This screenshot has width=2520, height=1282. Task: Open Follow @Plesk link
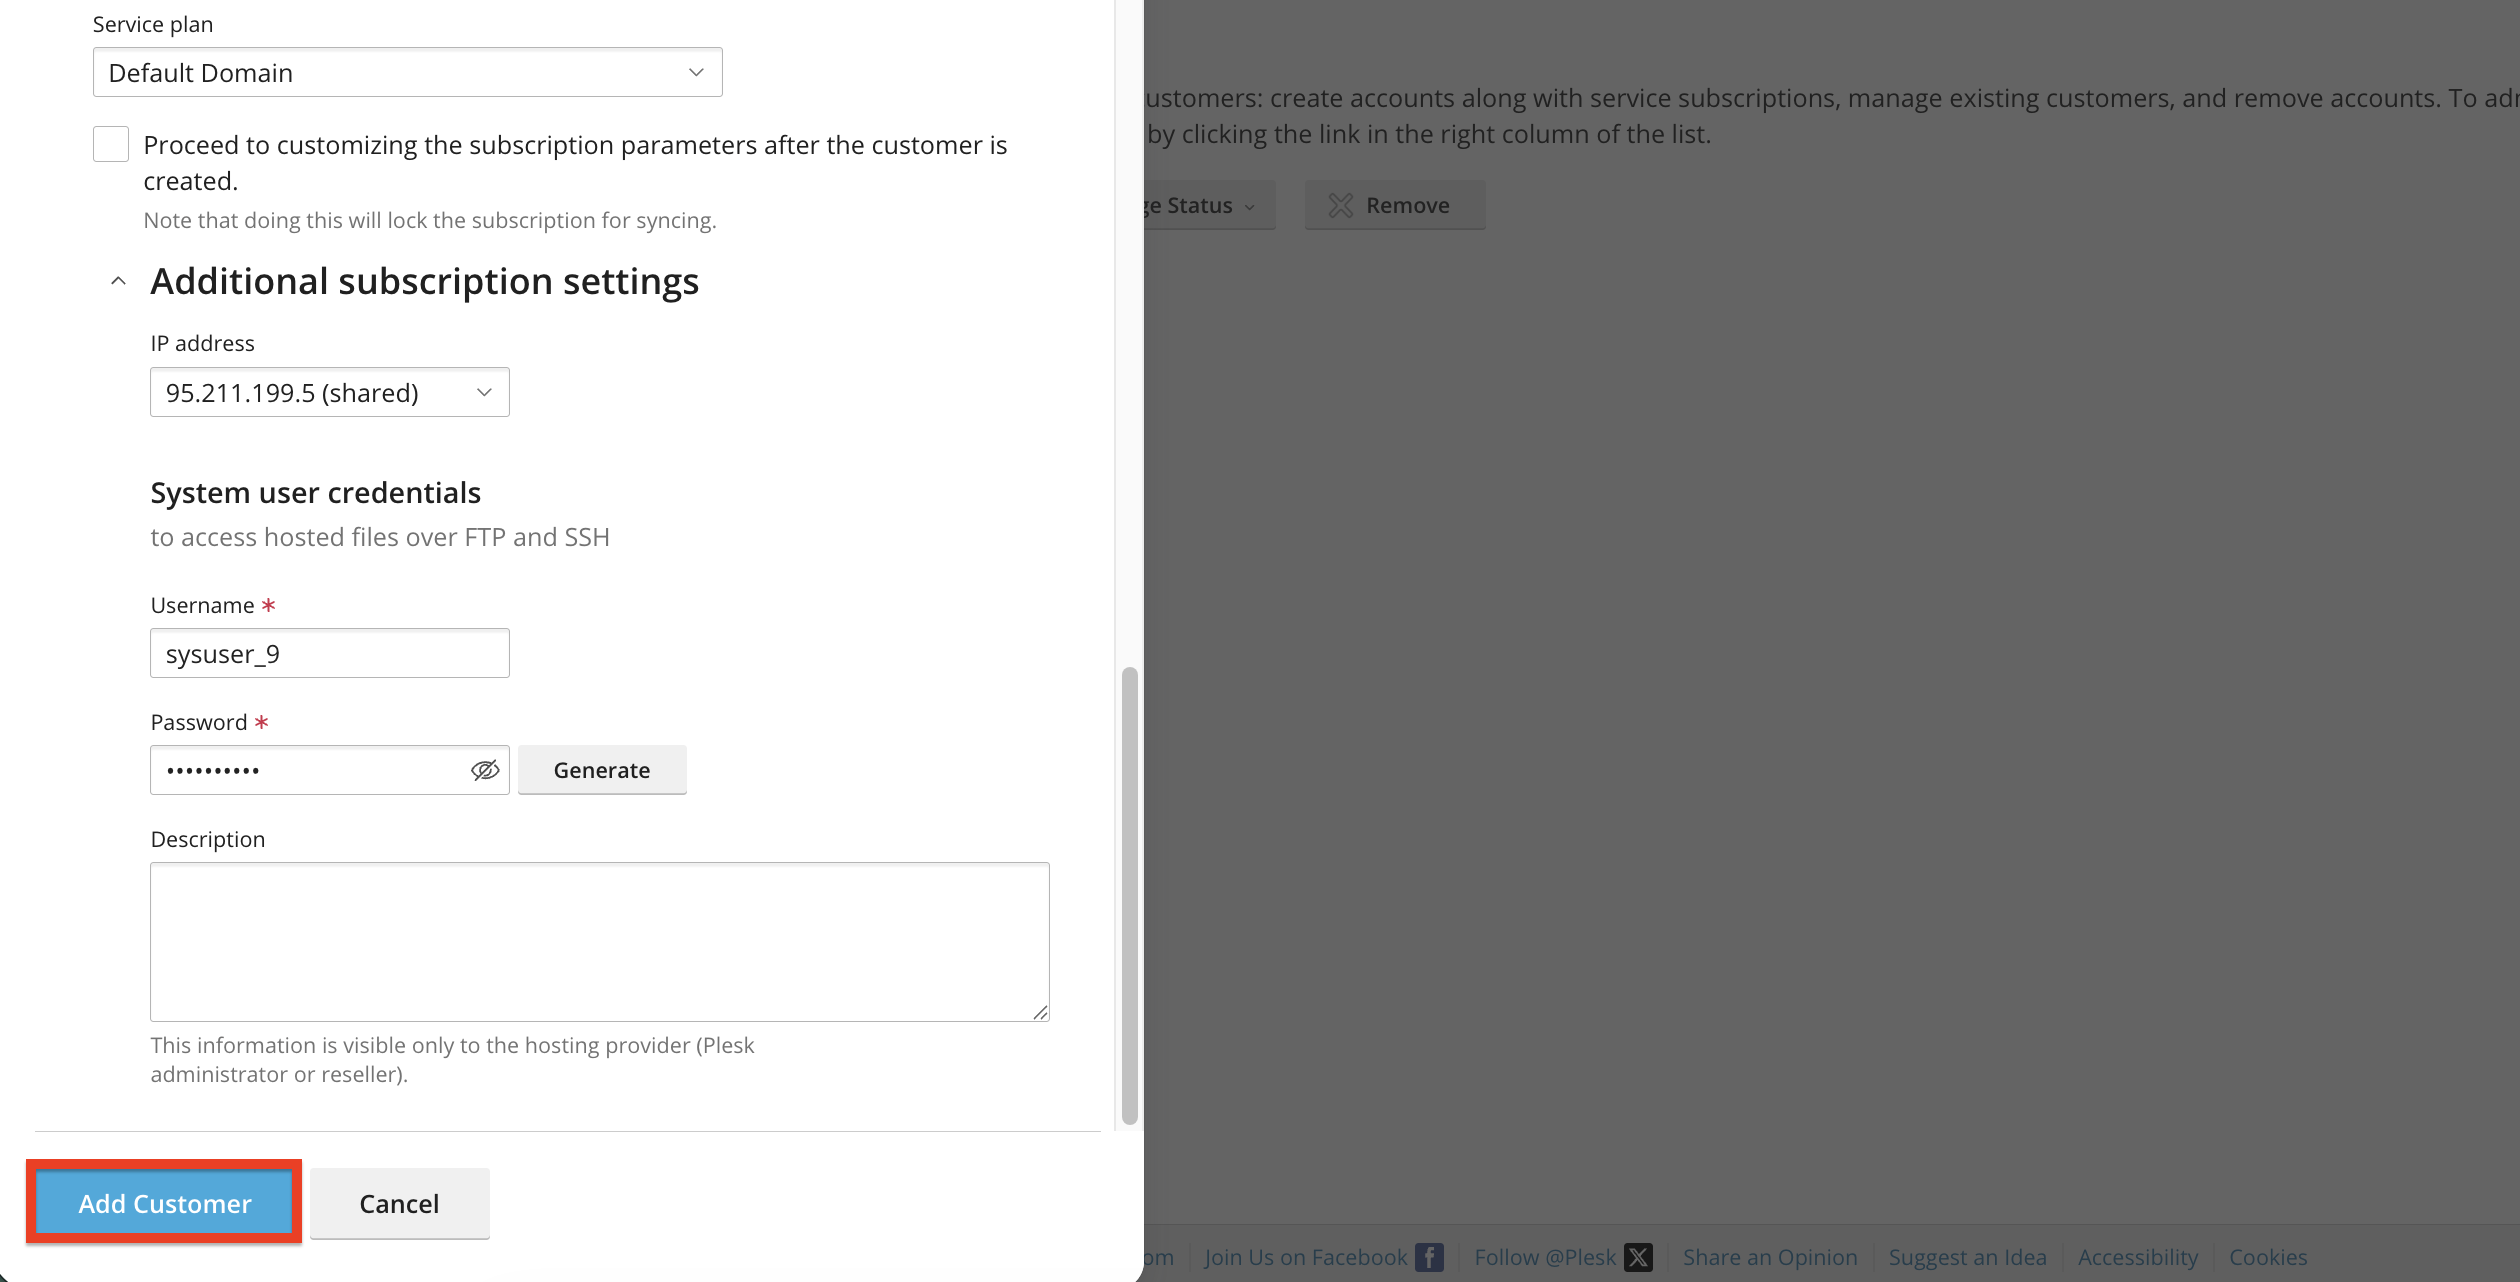1545,1257
